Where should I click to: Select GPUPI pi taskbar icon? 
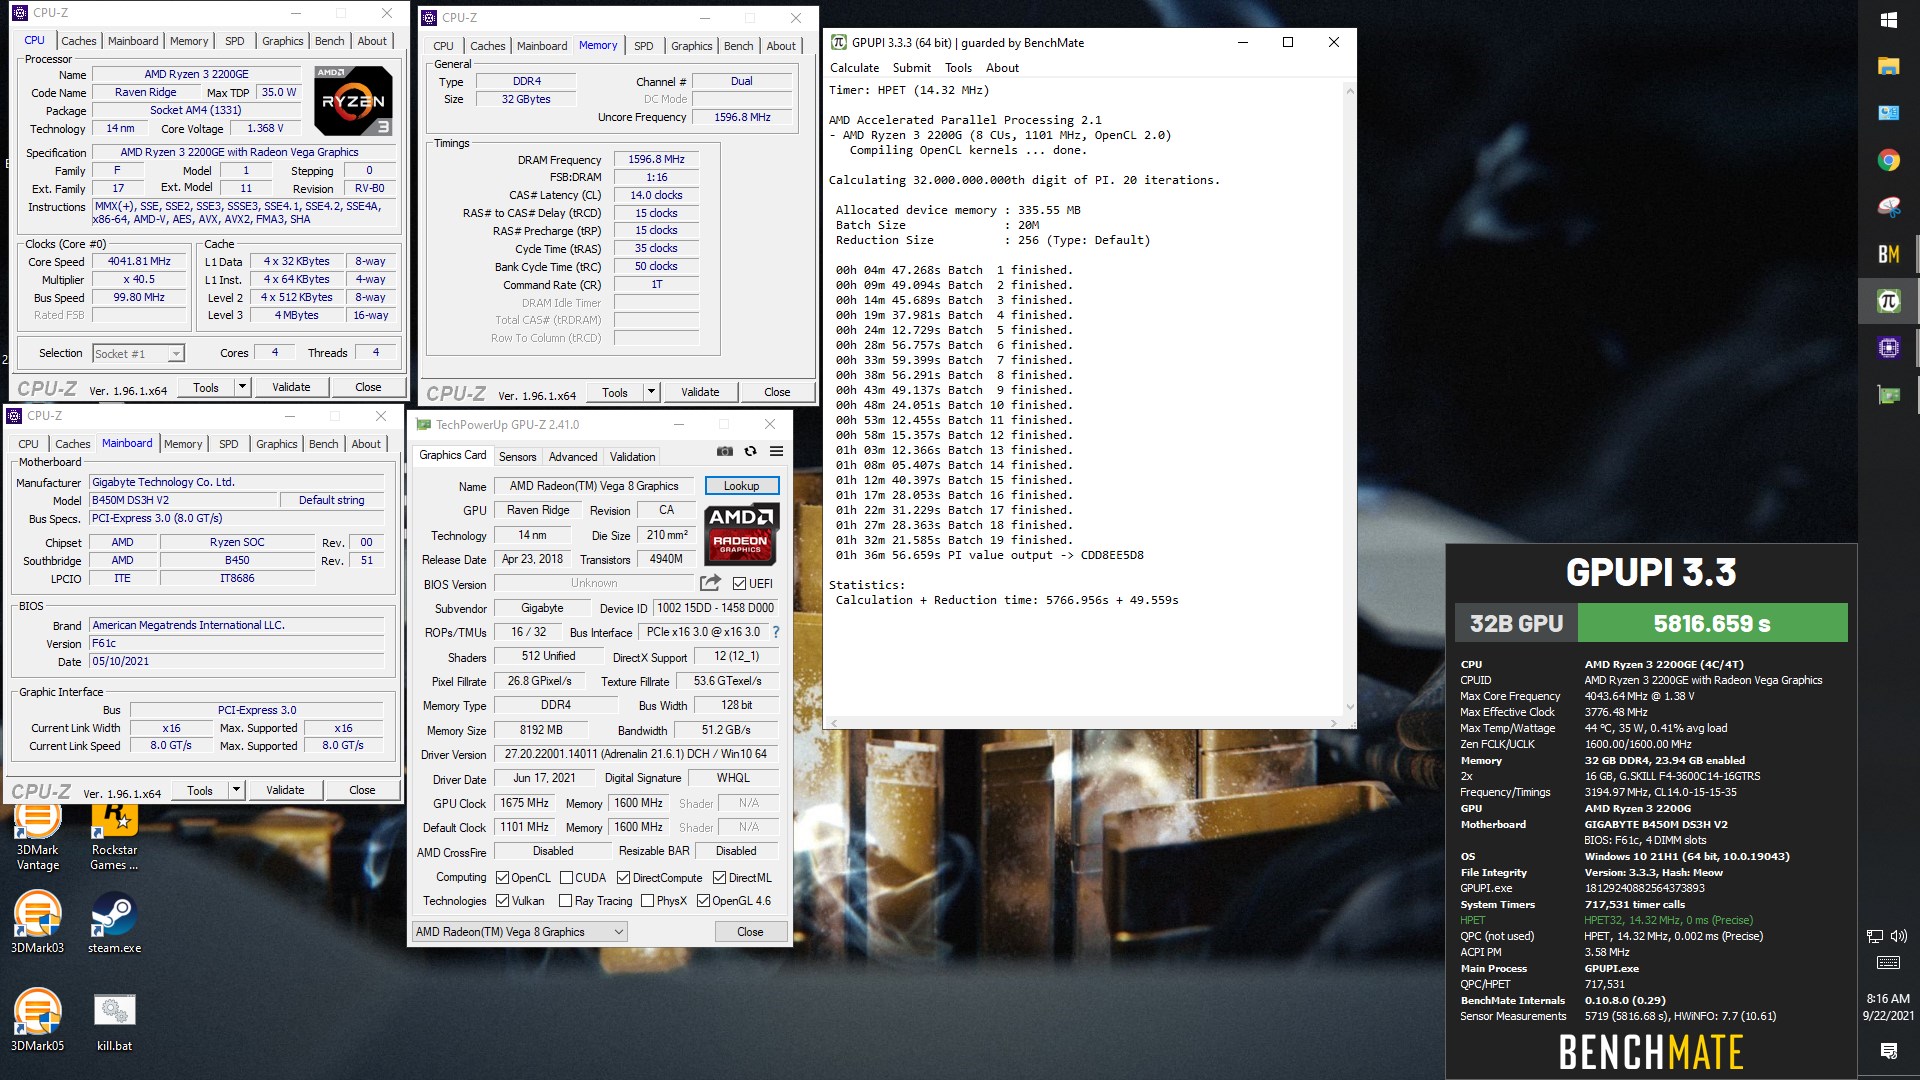click(1889, 301)
